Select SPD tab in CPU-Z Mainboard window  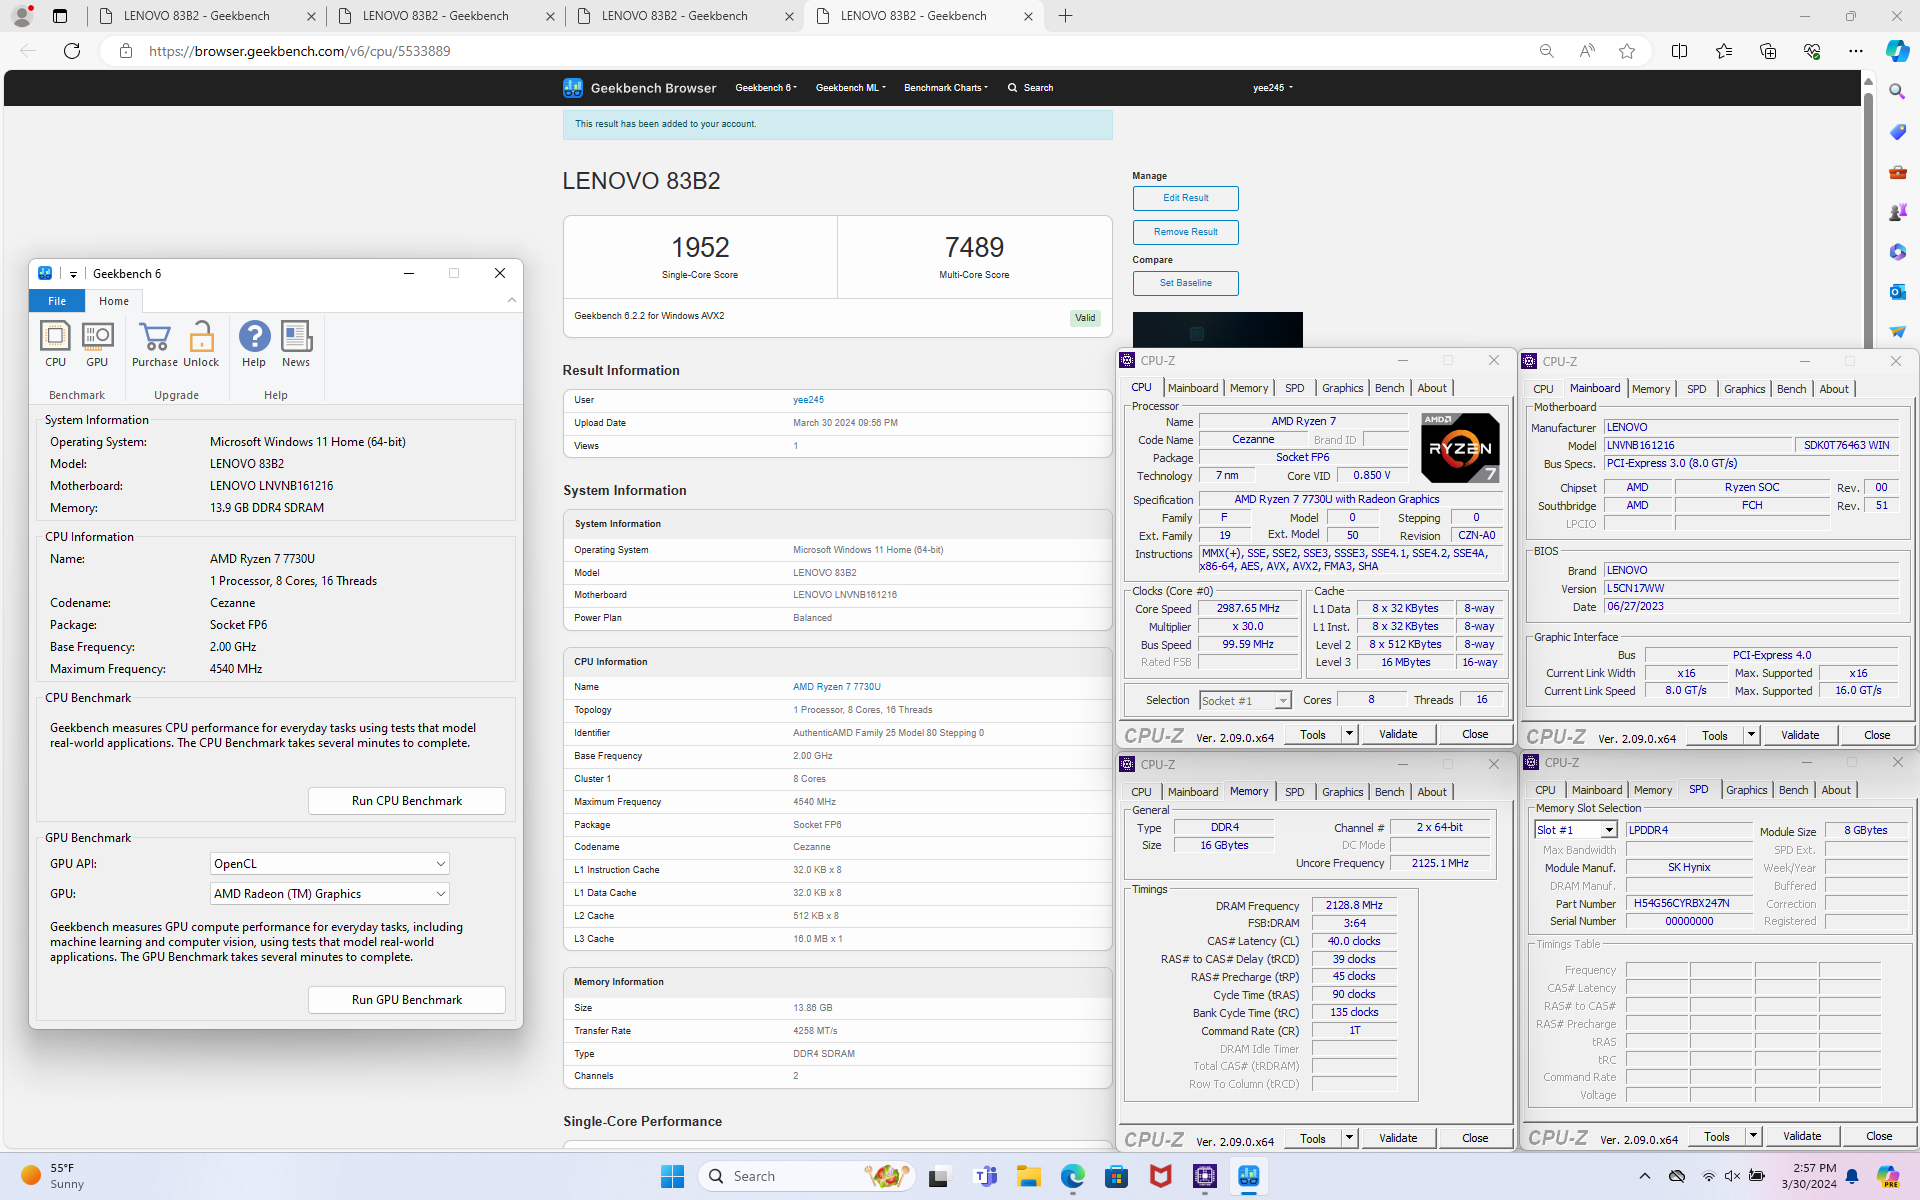pyautogui.click(x=1696, y=389)
